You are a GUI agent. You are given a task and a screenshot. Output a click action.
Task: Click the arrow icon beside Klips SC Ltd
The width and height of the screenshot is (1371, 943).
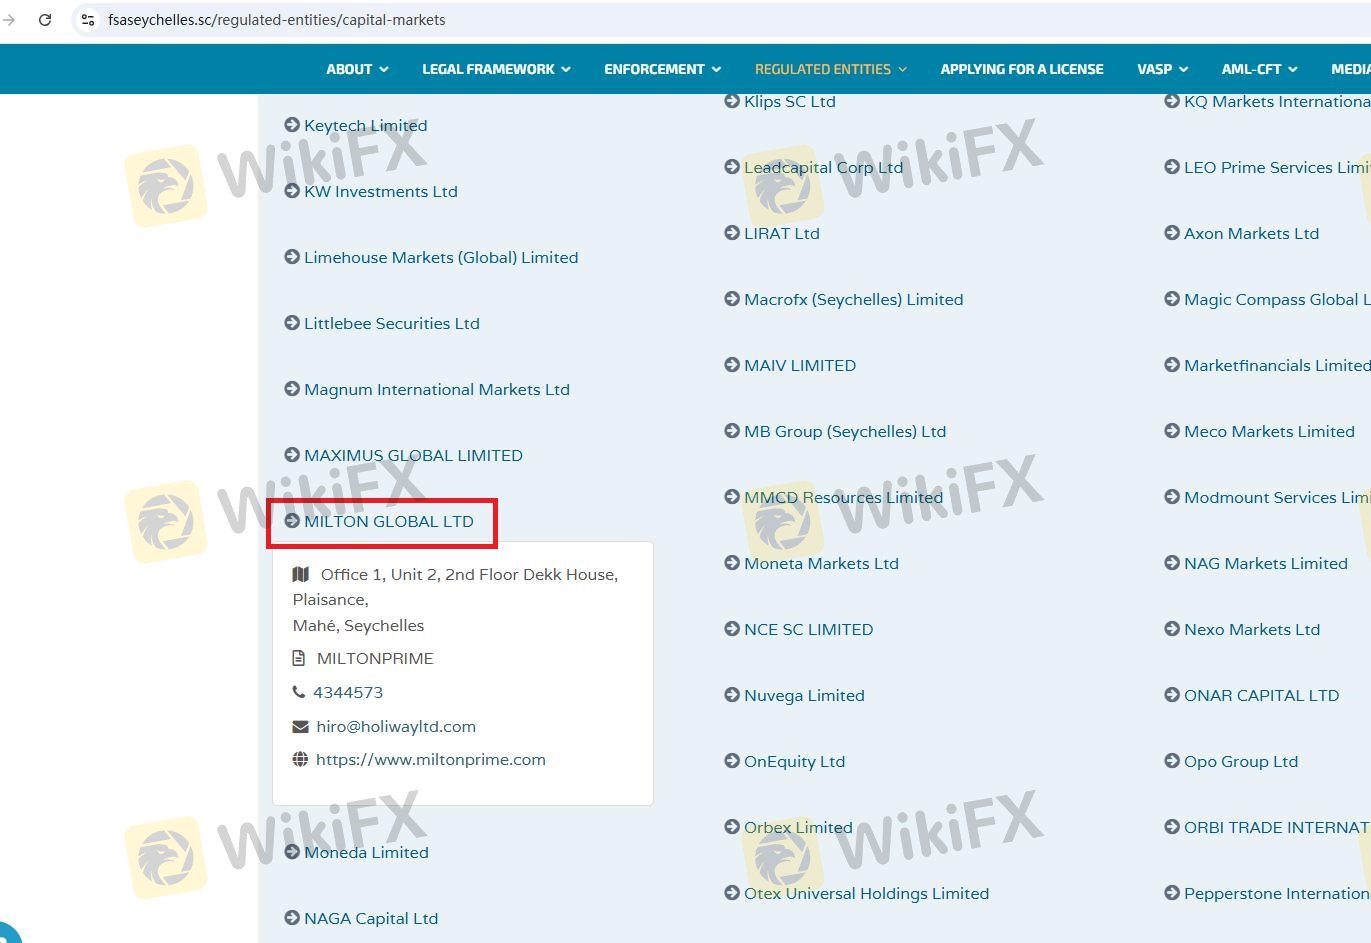[x=732, y=101]
